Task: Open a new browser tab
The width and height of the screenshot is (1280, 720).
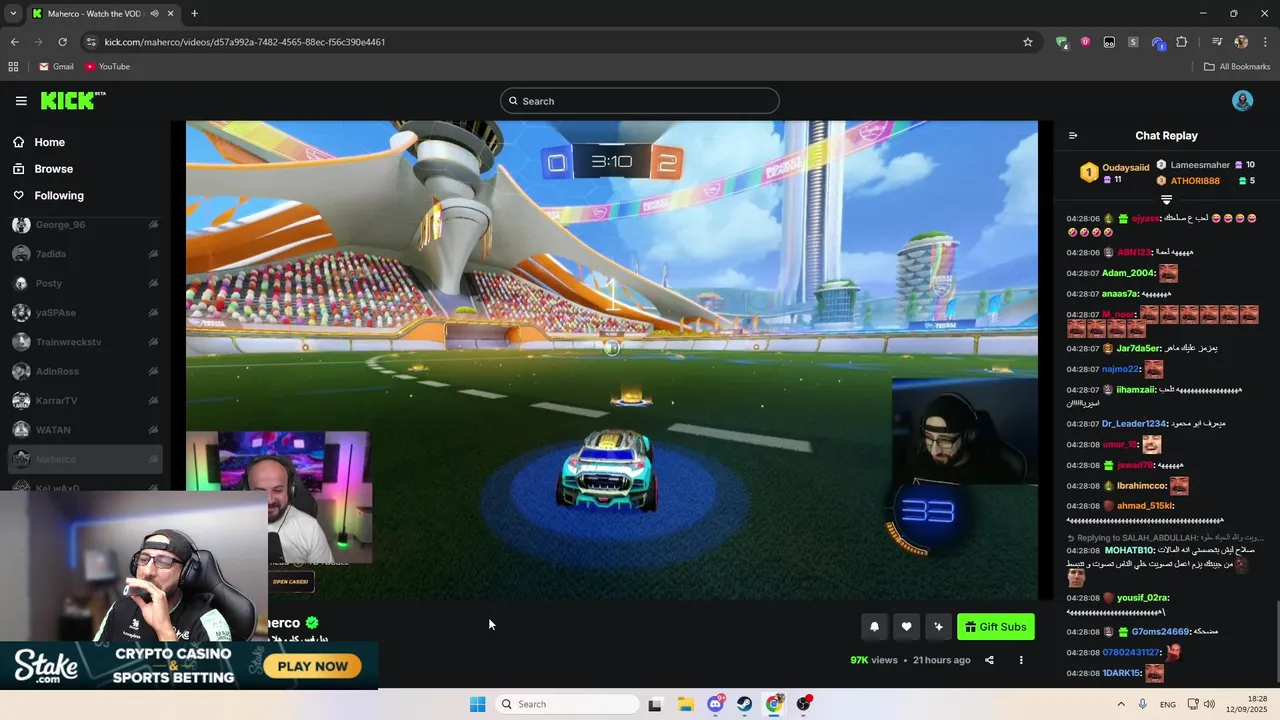Action: (194, 14)
